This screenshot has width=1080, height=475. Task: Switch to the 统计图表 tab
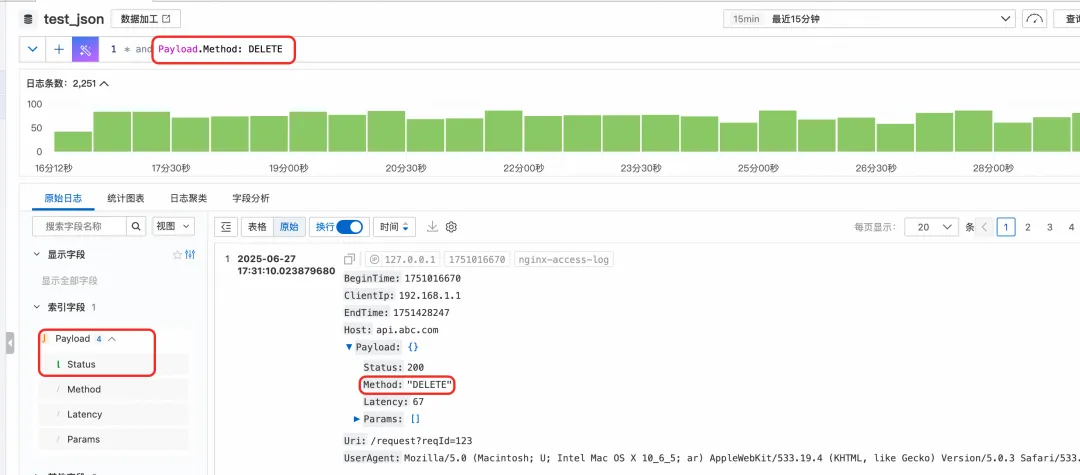coord(125,198)
